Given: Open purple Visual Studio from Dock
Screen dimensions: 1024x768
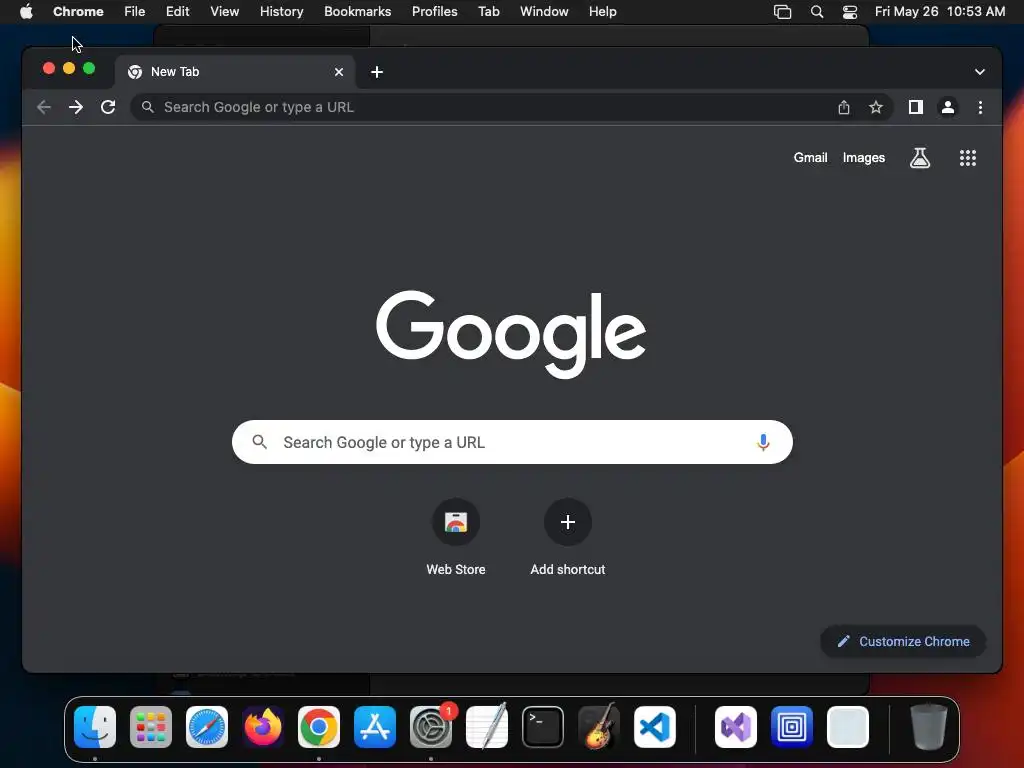Looking at the screenshot, I should (x=736, y=727).
